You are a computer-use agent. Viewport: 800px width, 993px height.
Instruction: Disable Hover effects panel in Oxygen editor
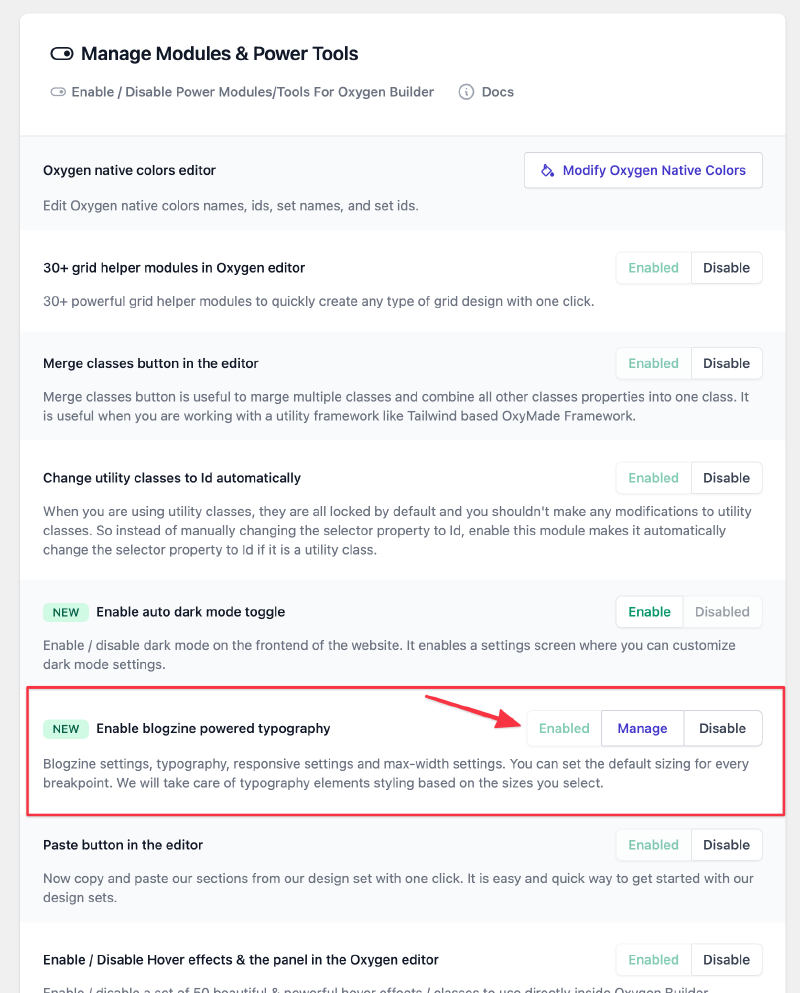726,960
